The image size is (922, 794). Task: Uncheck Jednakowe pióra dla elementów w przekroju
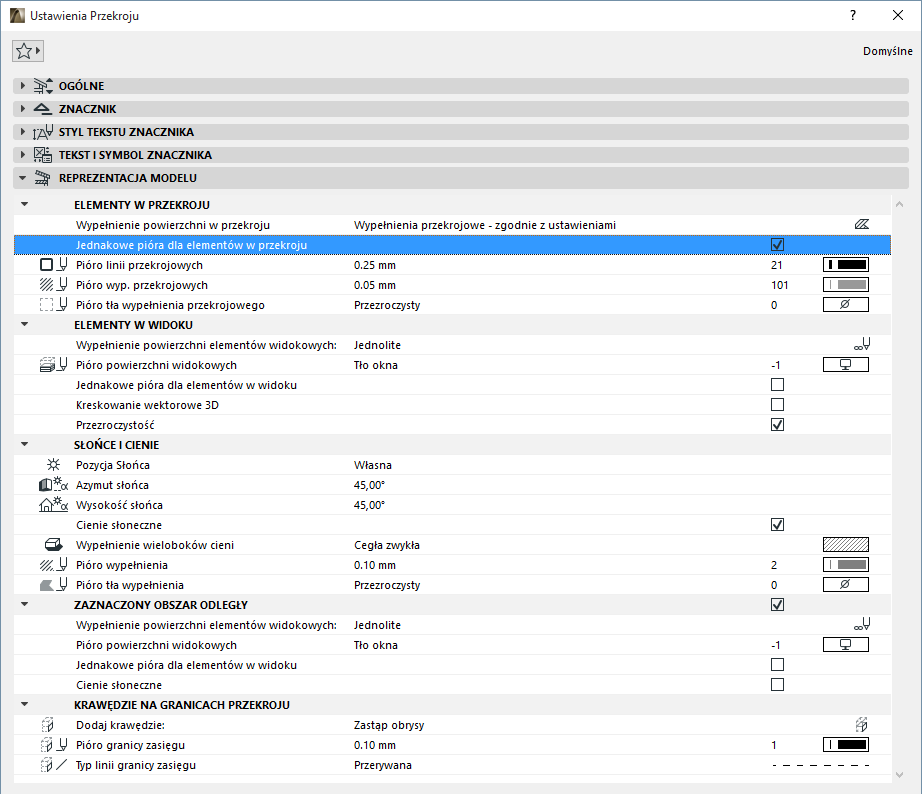pyautogui.click(x=777, y=245)
